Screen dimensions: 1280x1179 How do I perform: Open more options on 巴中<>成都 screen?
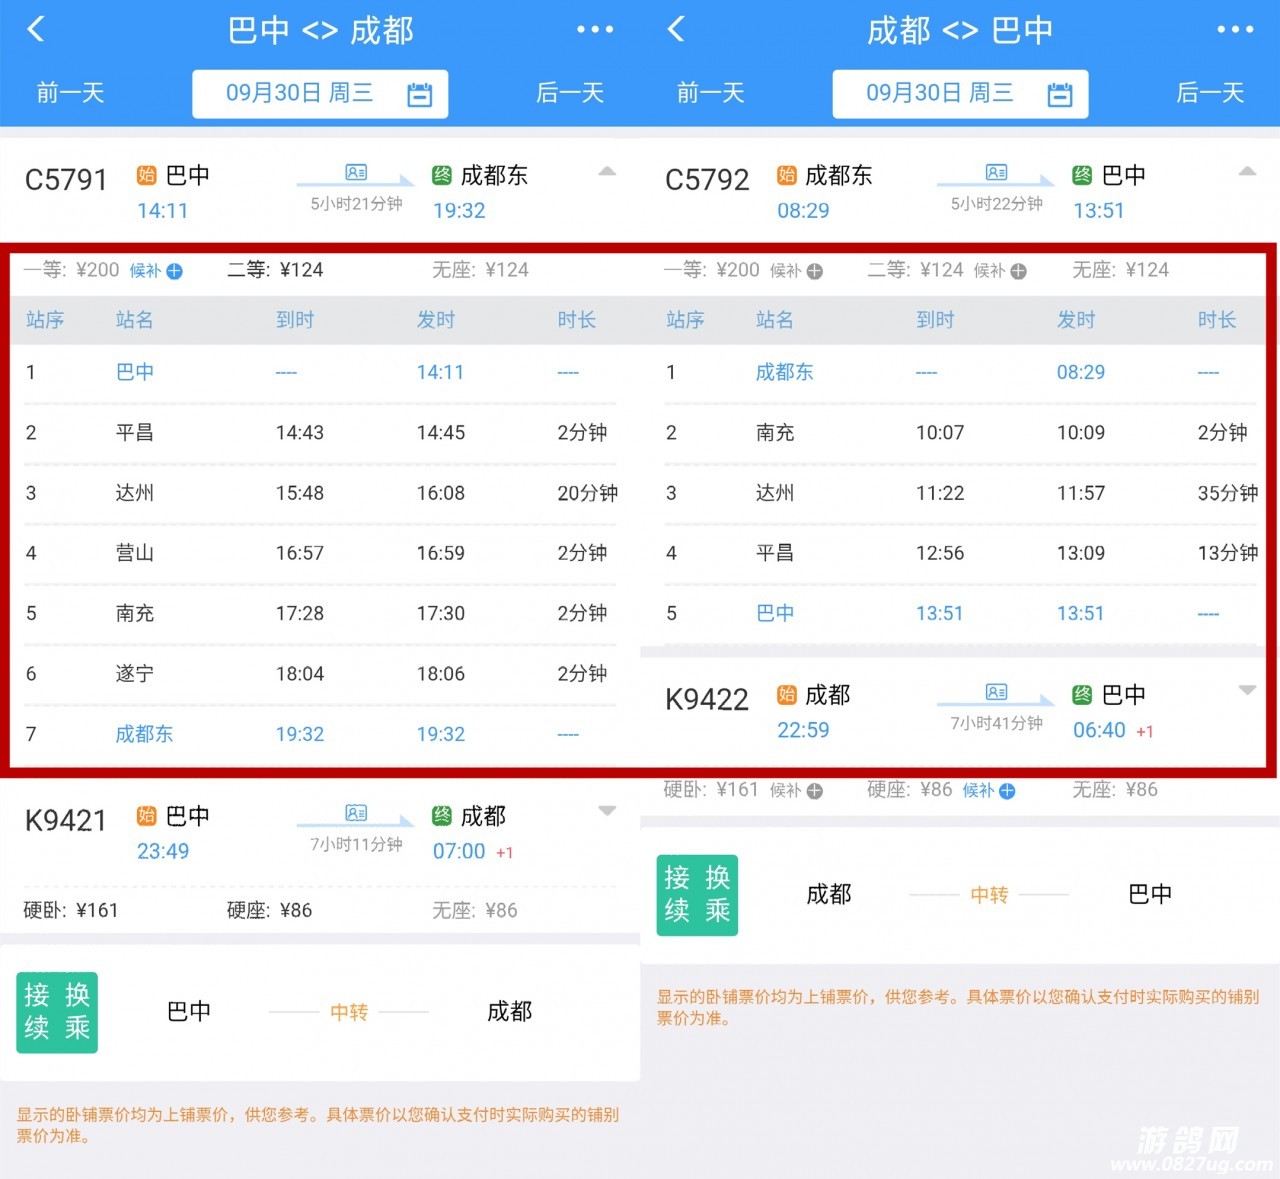pos(595,30)
